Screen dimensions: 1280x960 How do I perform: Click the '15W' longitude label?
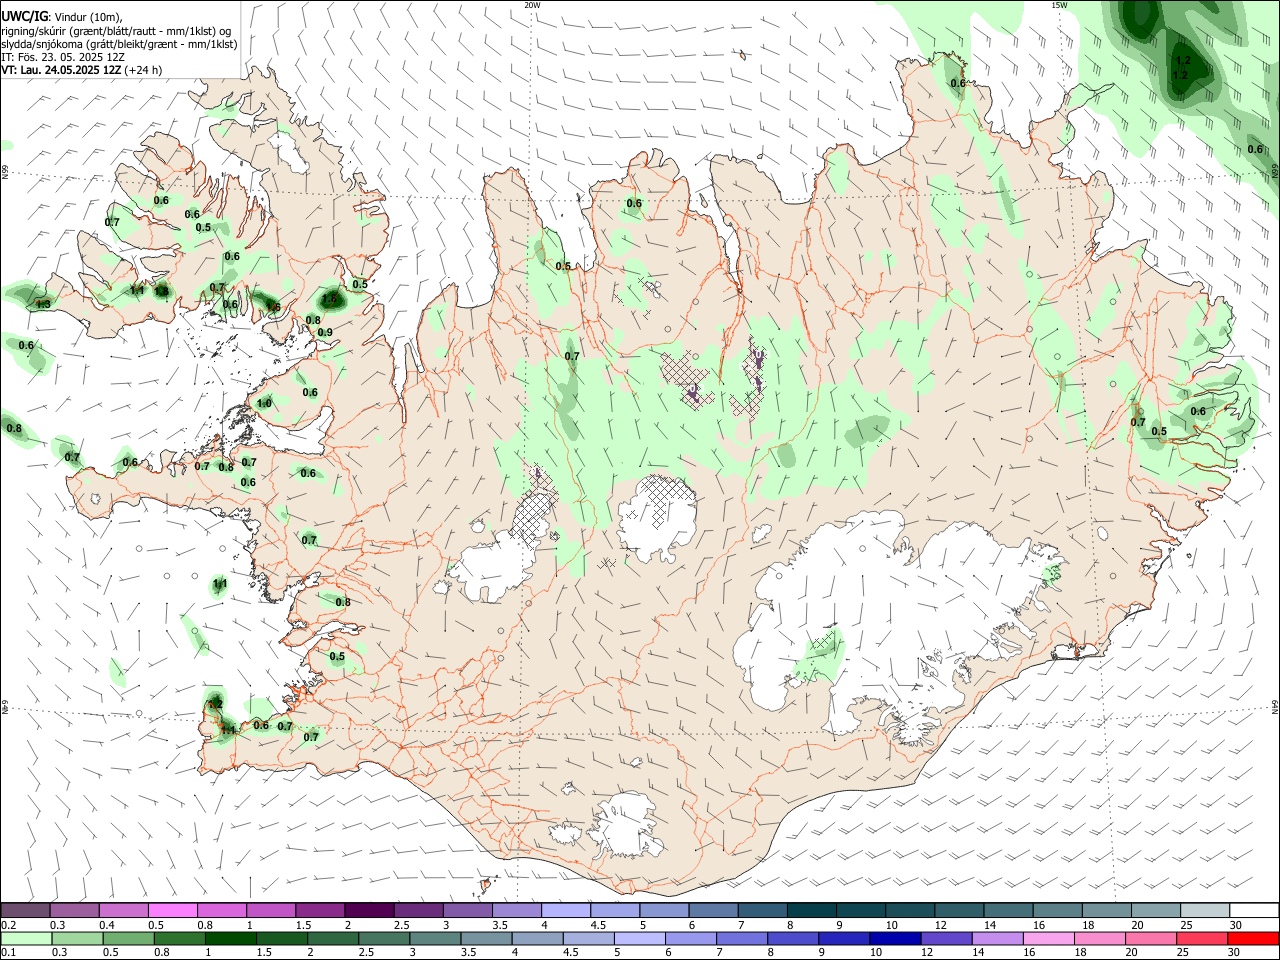tap(1060, 5)
